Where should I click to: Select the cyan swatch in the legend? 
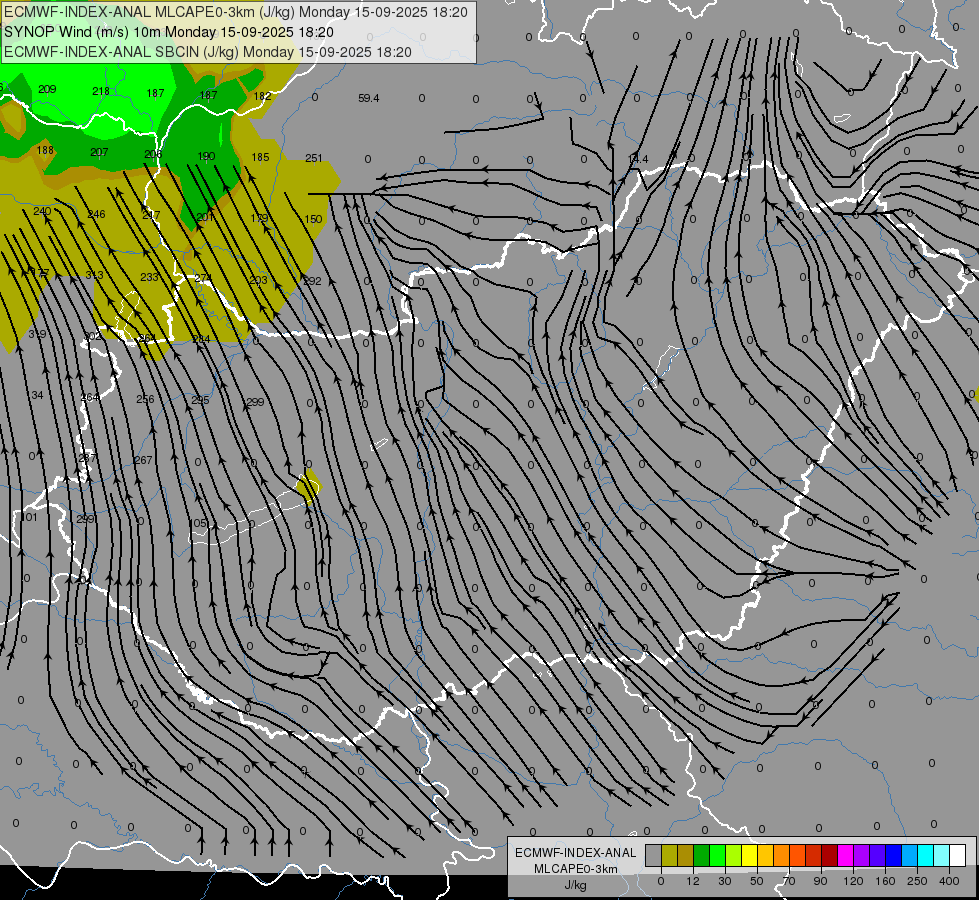tap(925, 855)
